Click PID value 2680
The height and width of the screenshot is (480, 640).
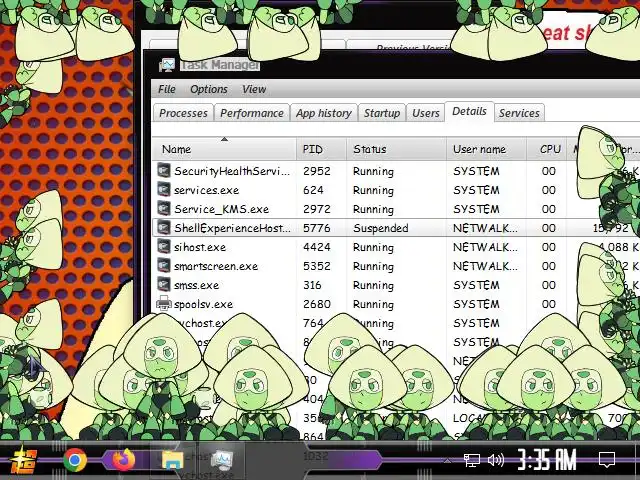coord(317,304)
